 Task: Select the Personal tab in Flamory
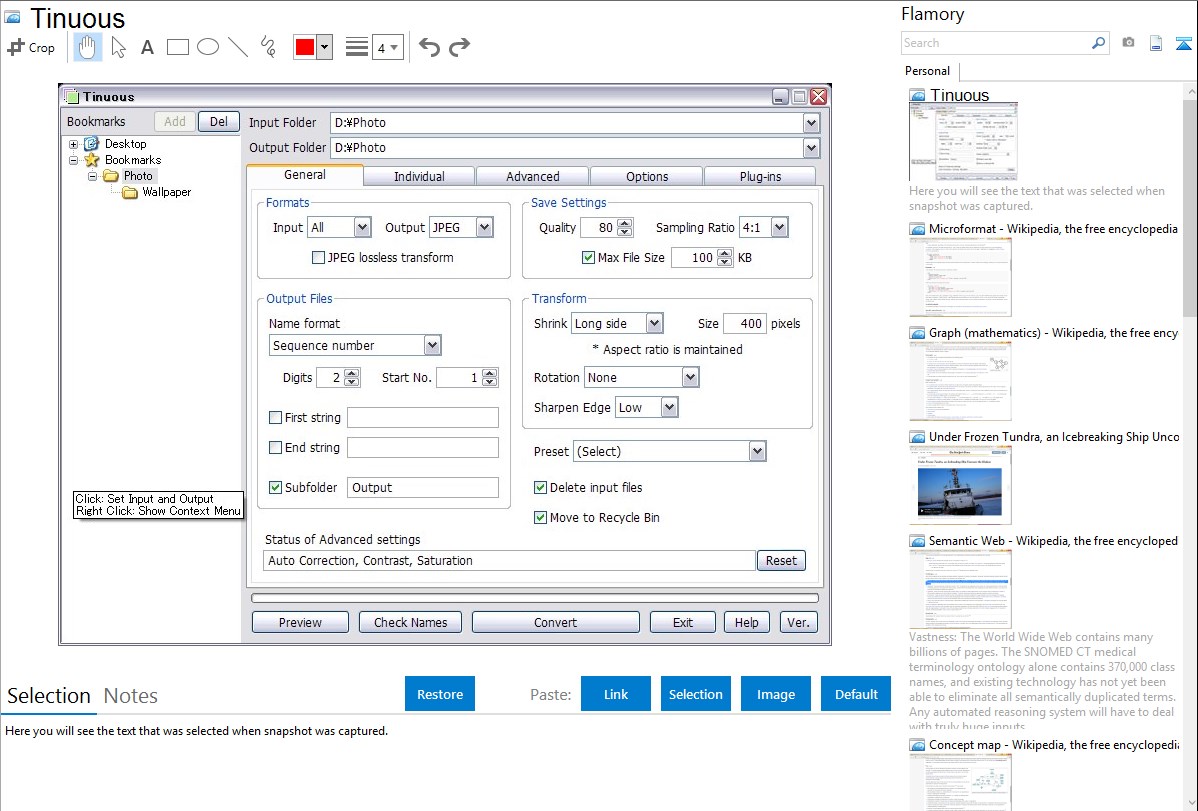(927, 71)
